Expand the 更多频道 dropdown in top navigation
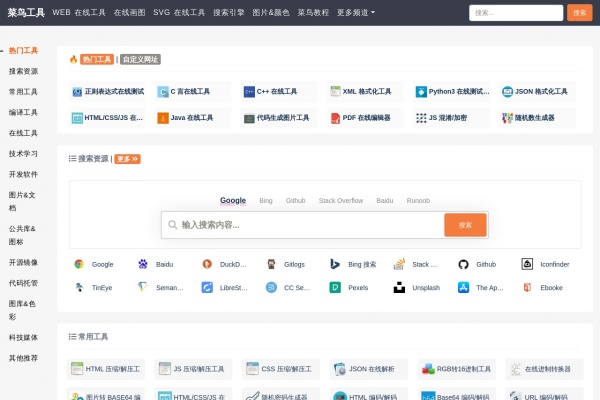 point(359,13)
